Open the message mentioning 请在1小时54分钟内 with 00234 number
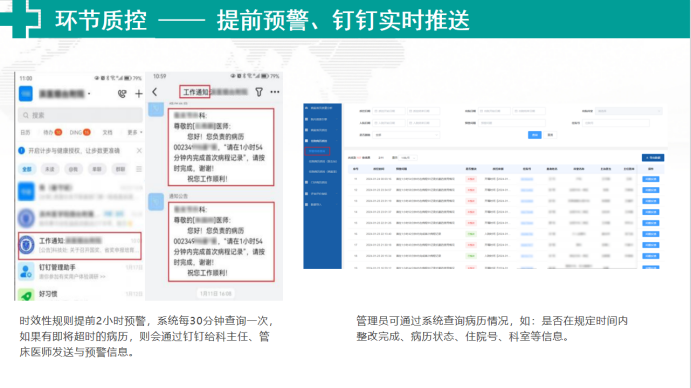Viewport: 691px width, 388px height. (221, 147)
